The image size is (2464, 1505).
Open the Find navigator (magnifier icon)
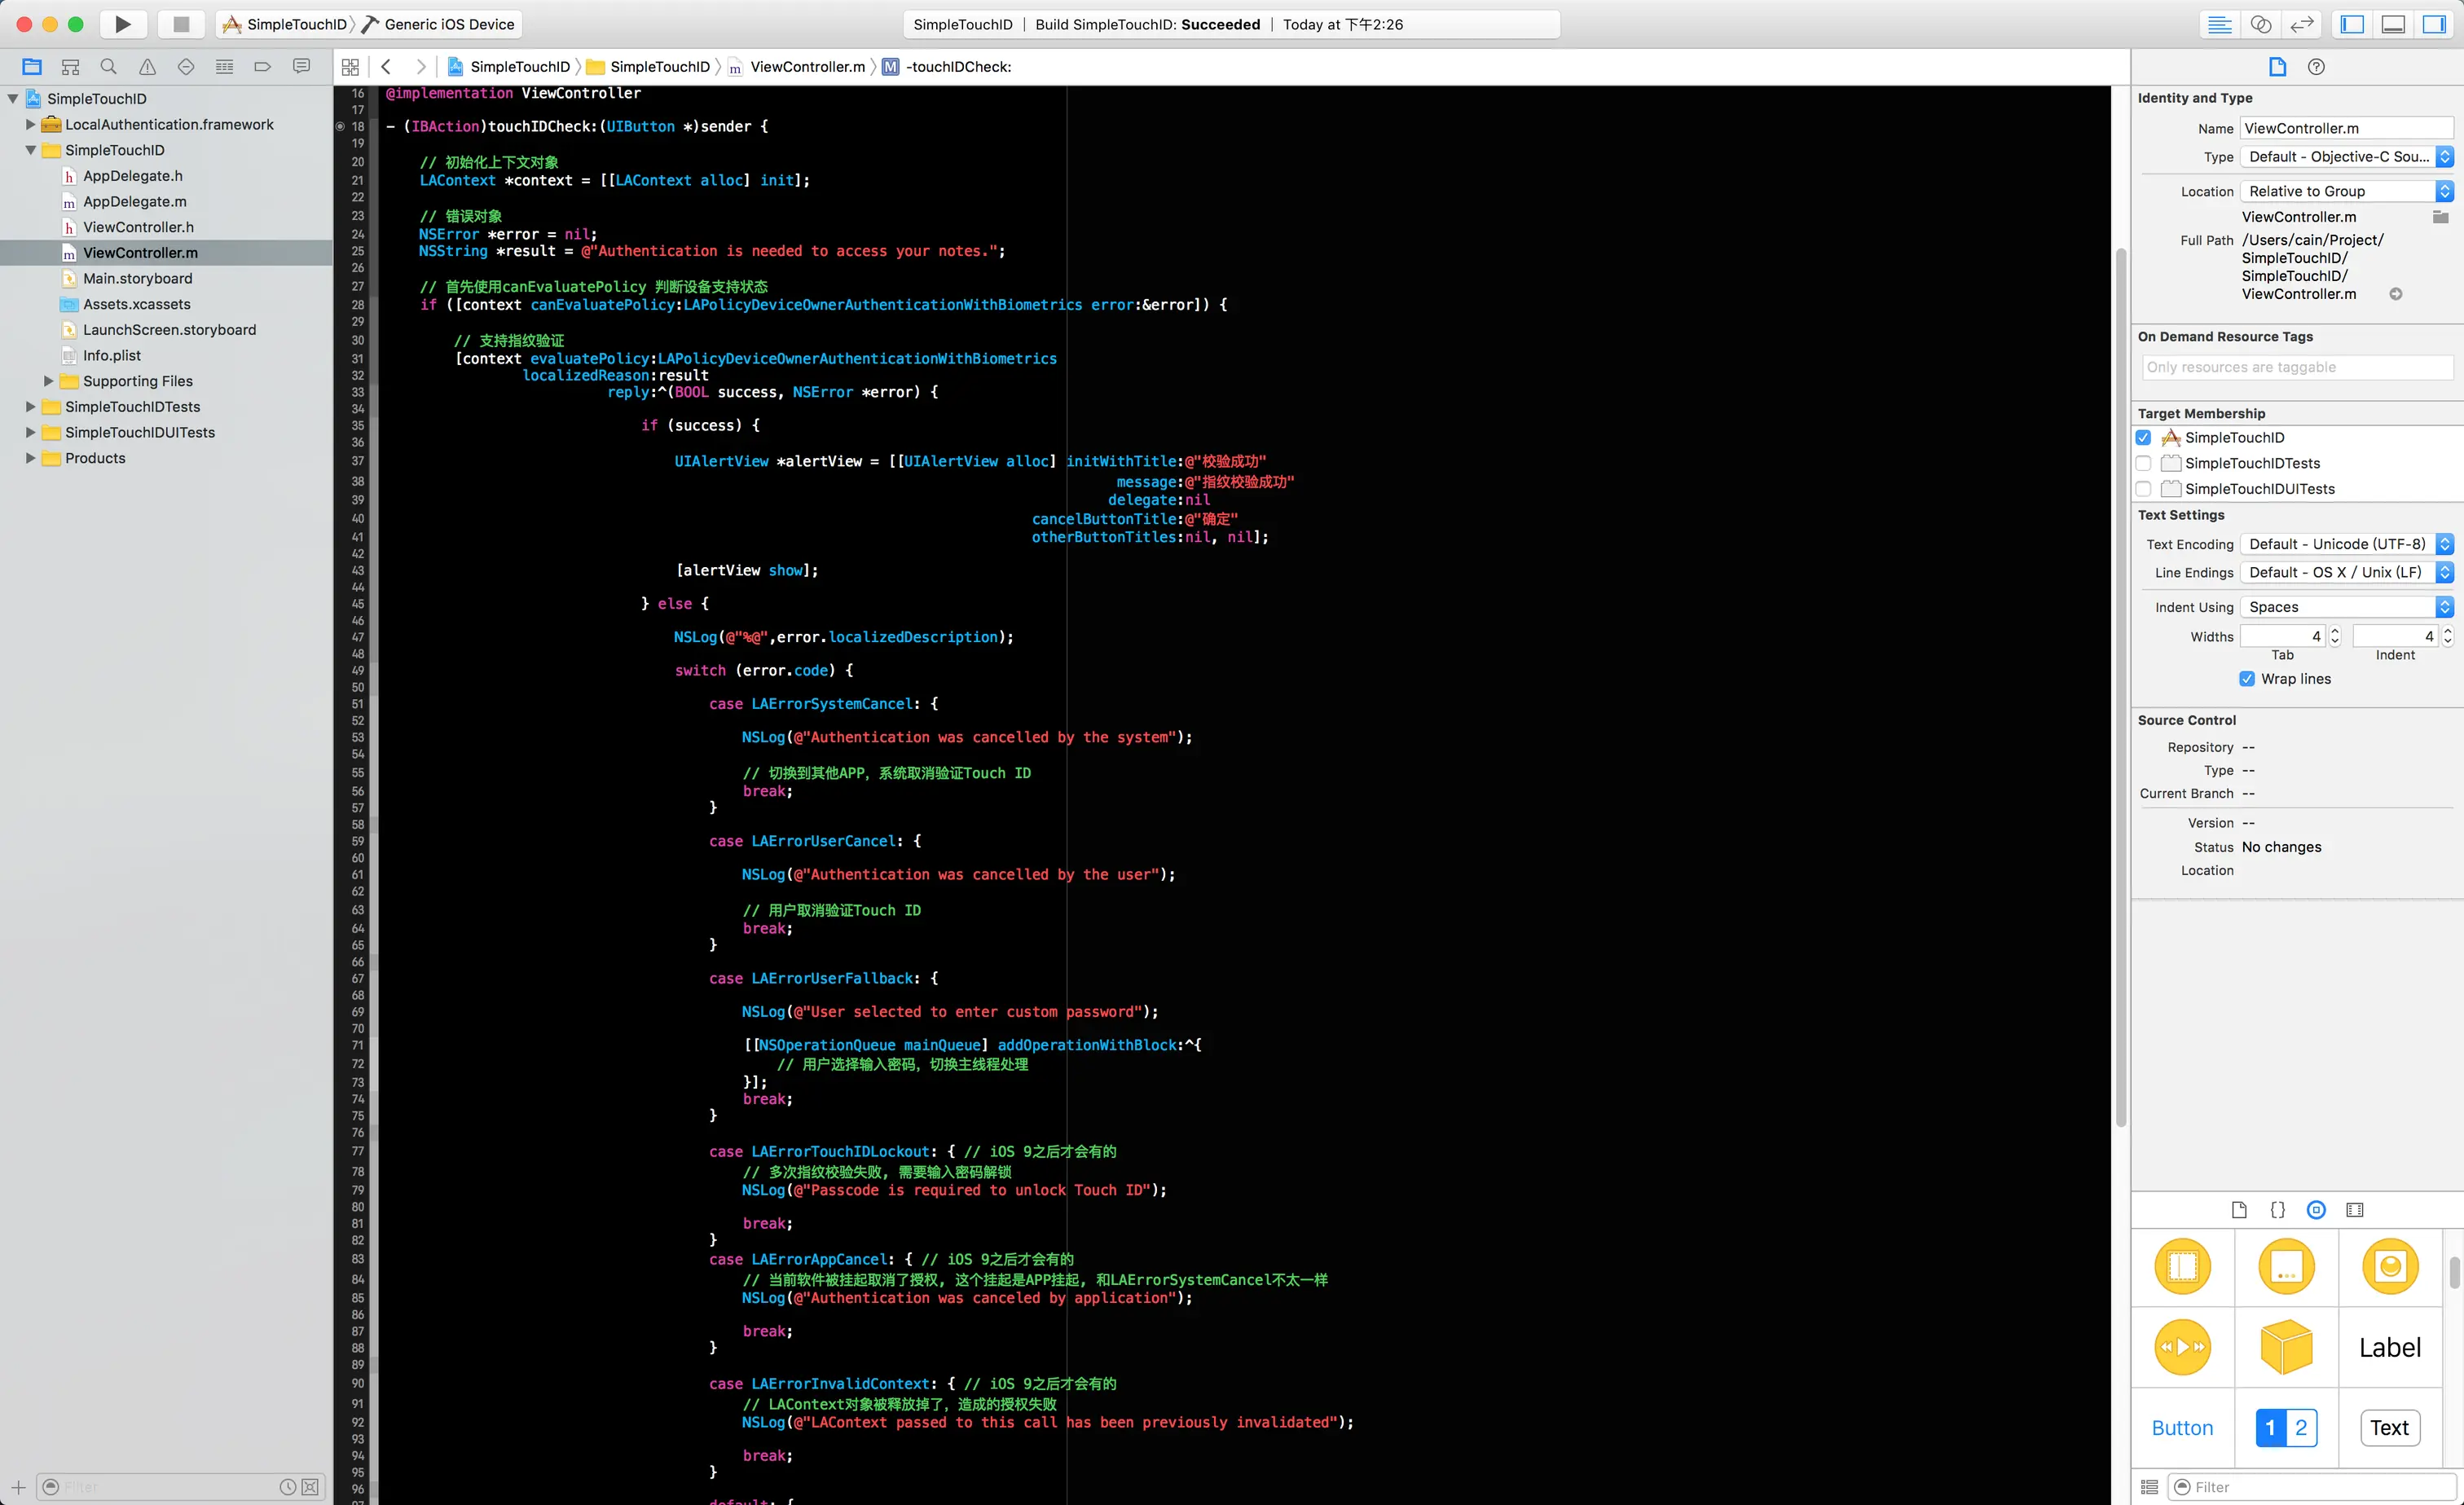(x=109, y=67)
